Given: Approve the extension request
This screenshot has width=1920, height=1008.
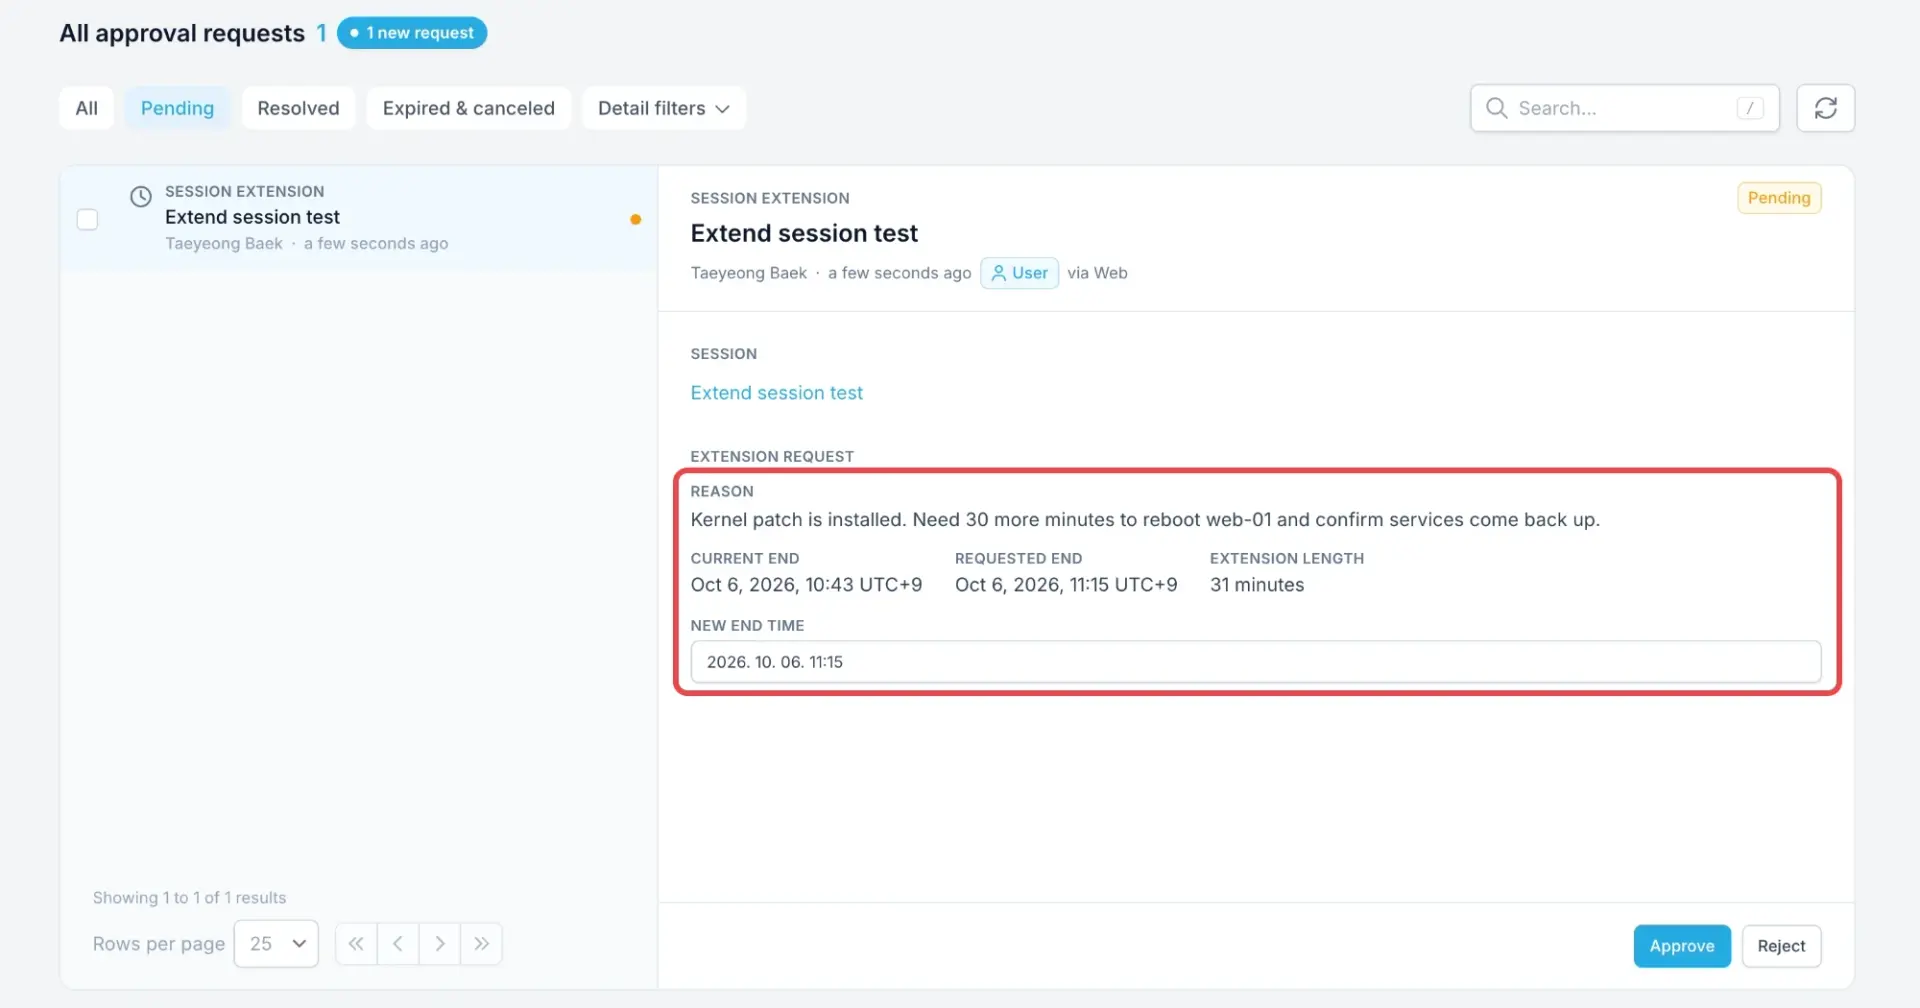Looking at the screenshot, I should [1682, 946].
